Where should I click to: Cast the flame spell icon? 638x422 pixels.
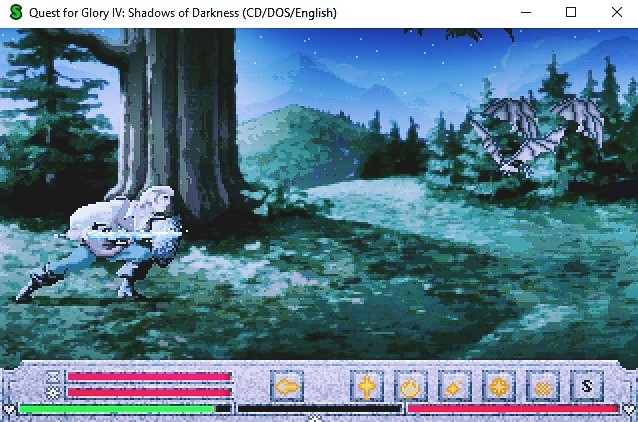point(411,386)
